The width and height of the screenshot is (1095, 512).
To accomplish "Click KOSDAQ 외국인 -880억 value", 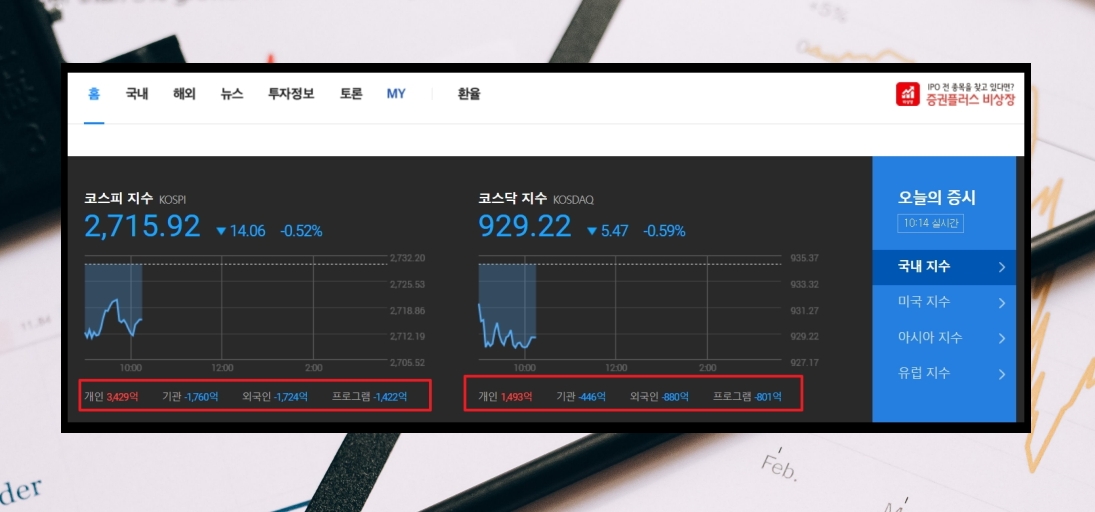I will [x=675, y=397].
